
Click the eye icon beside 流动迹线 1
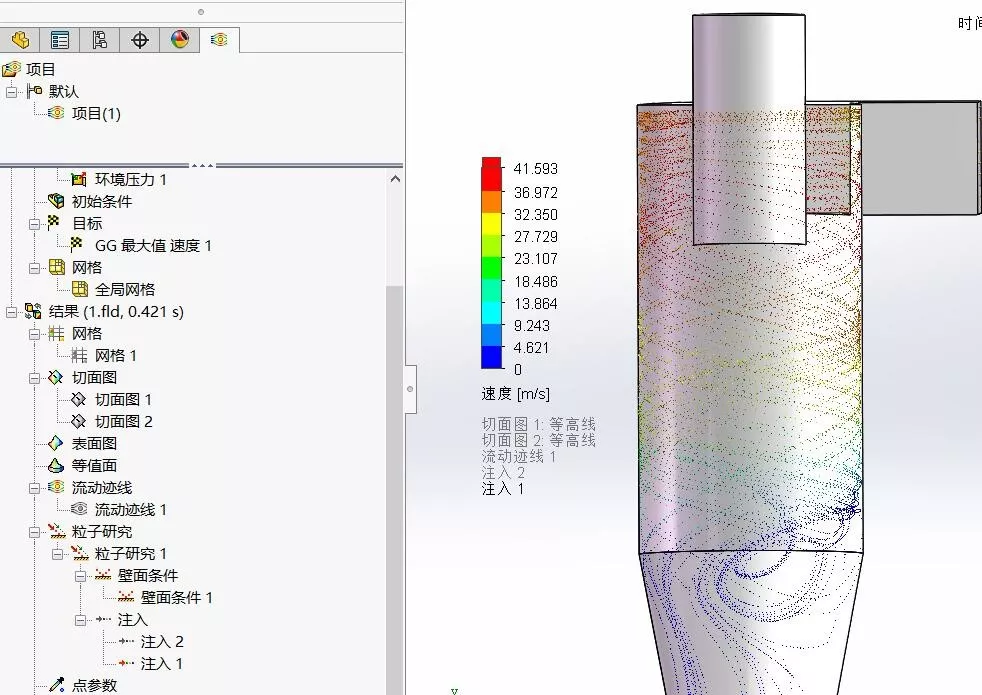pyautogui.click(x=79, y=509)
